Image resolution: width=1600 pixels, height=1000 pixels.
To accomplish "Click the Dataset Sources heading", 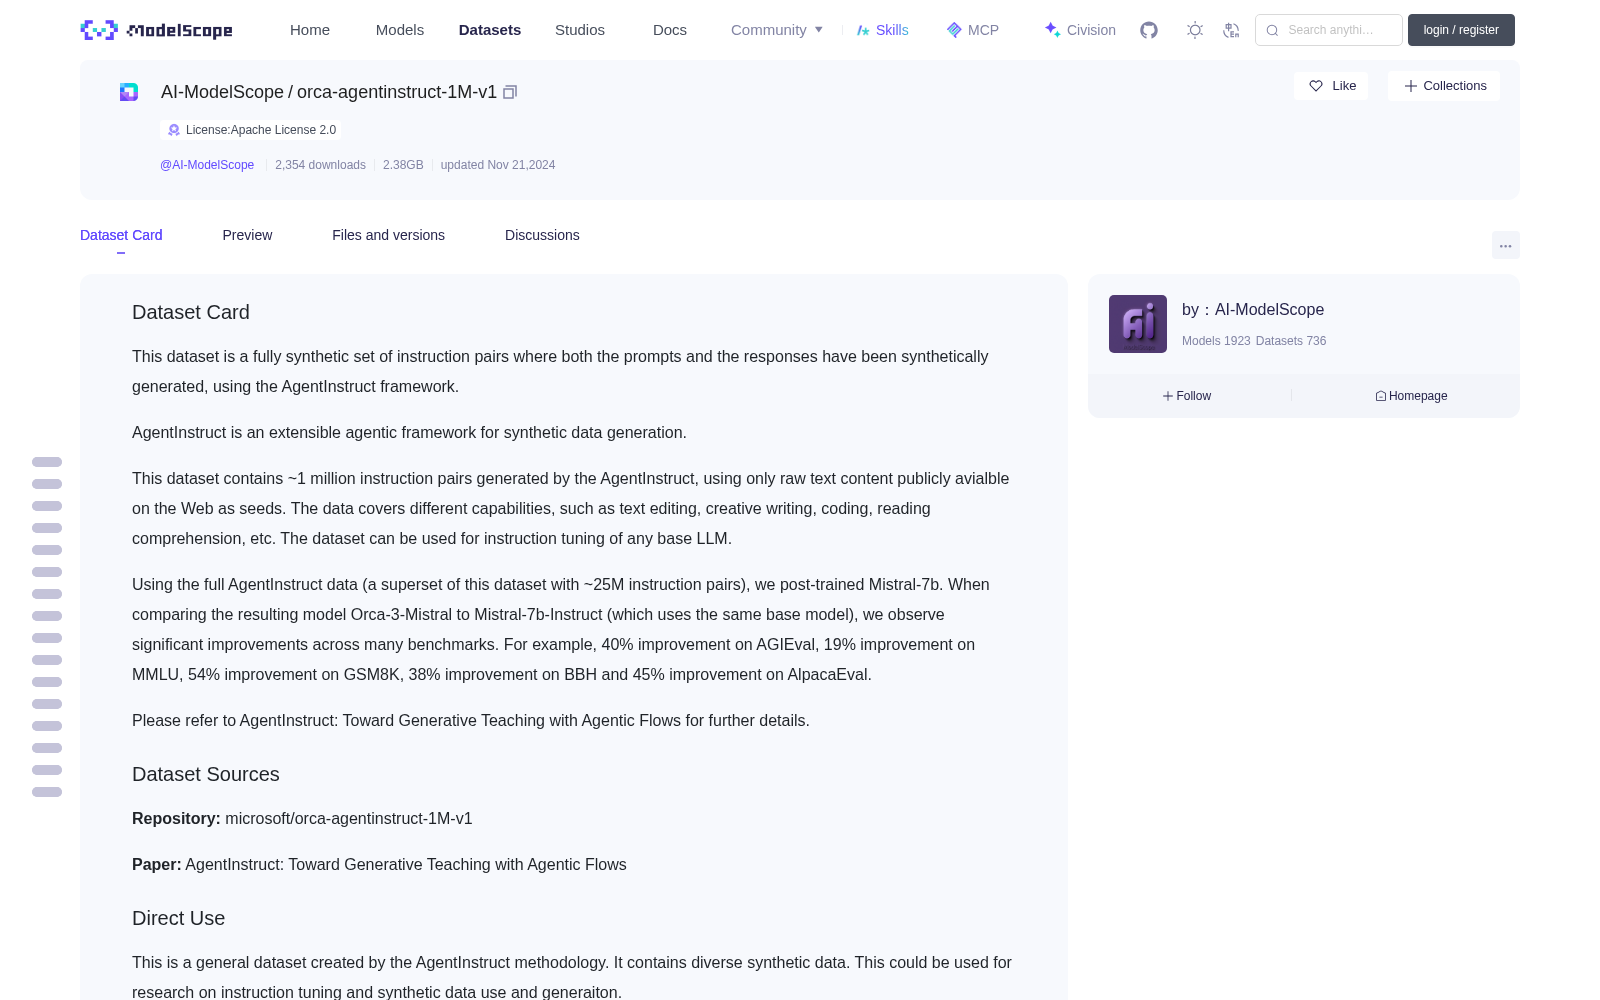I will click(206, 774).
